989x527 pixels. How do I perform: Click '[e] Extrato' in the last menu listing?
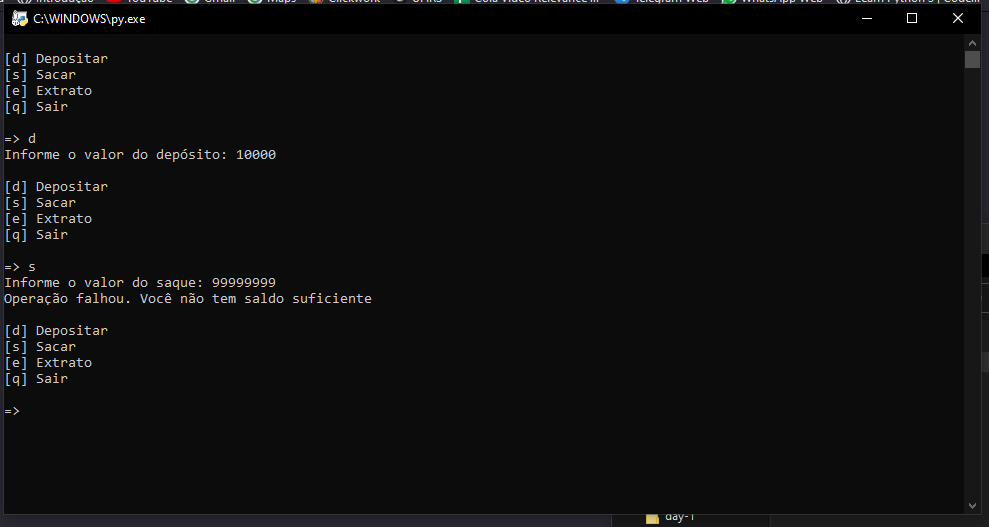click(48, 363)
